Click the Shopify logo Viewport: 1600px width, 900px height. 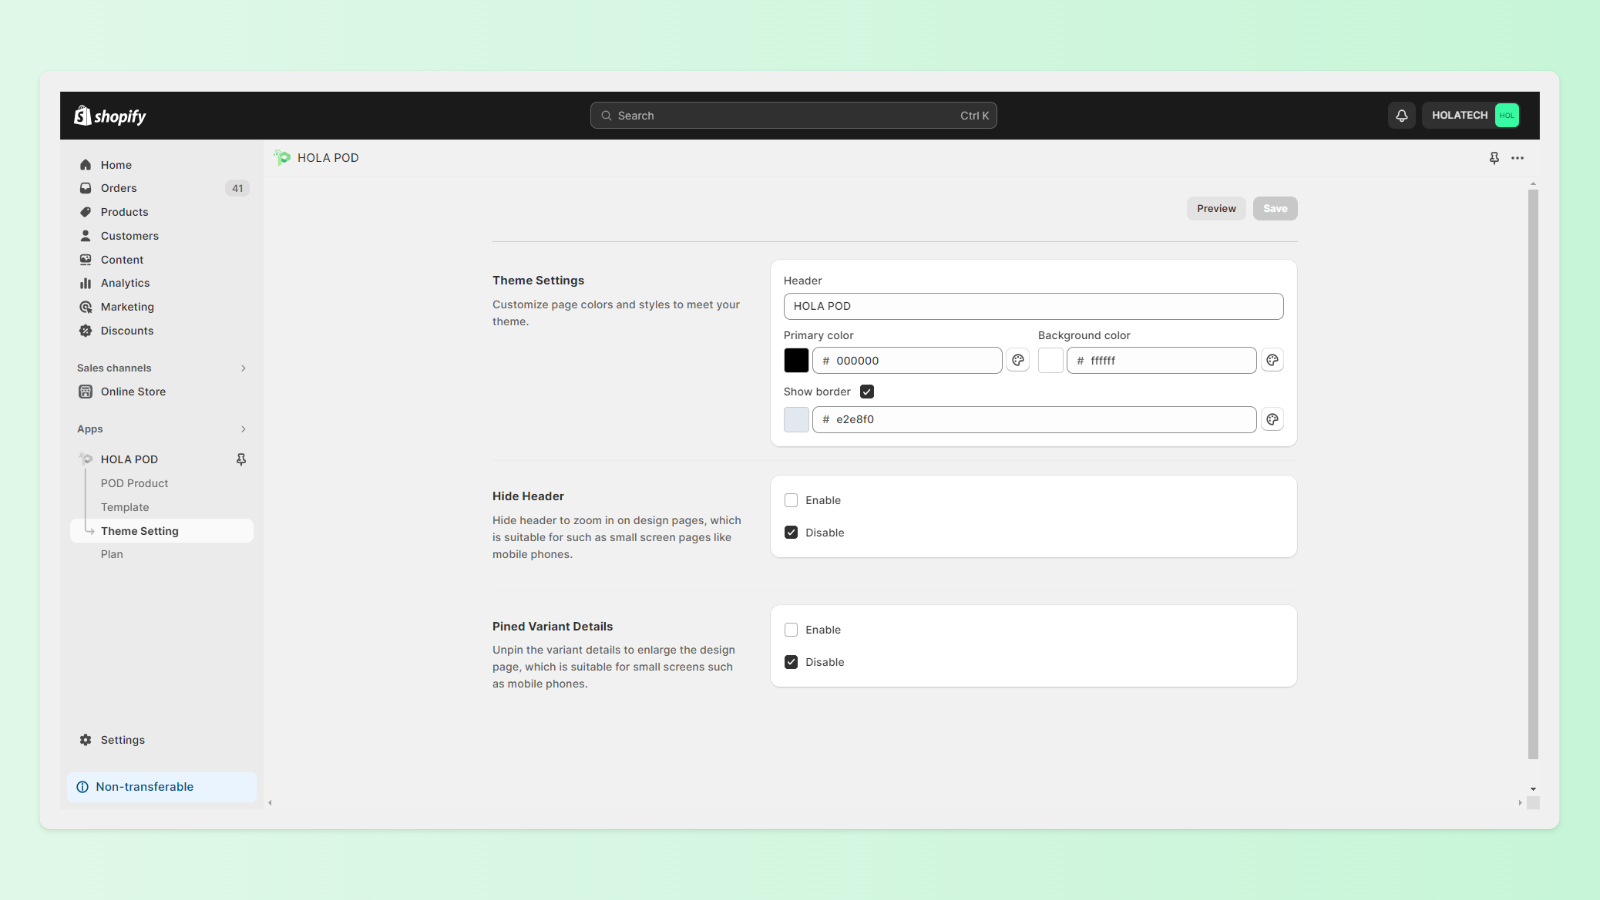(x=110, y=116)
